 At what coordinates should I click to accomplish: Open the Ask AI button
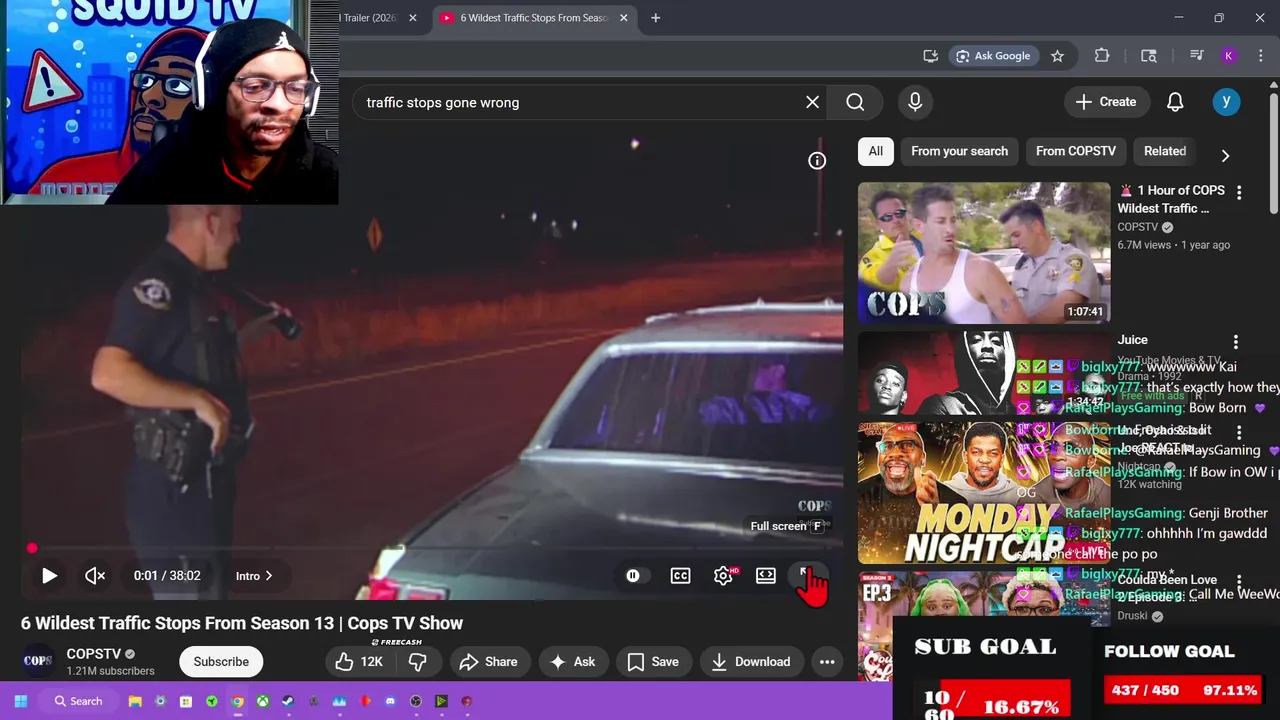pyautogui.click(x=572, y=662)
